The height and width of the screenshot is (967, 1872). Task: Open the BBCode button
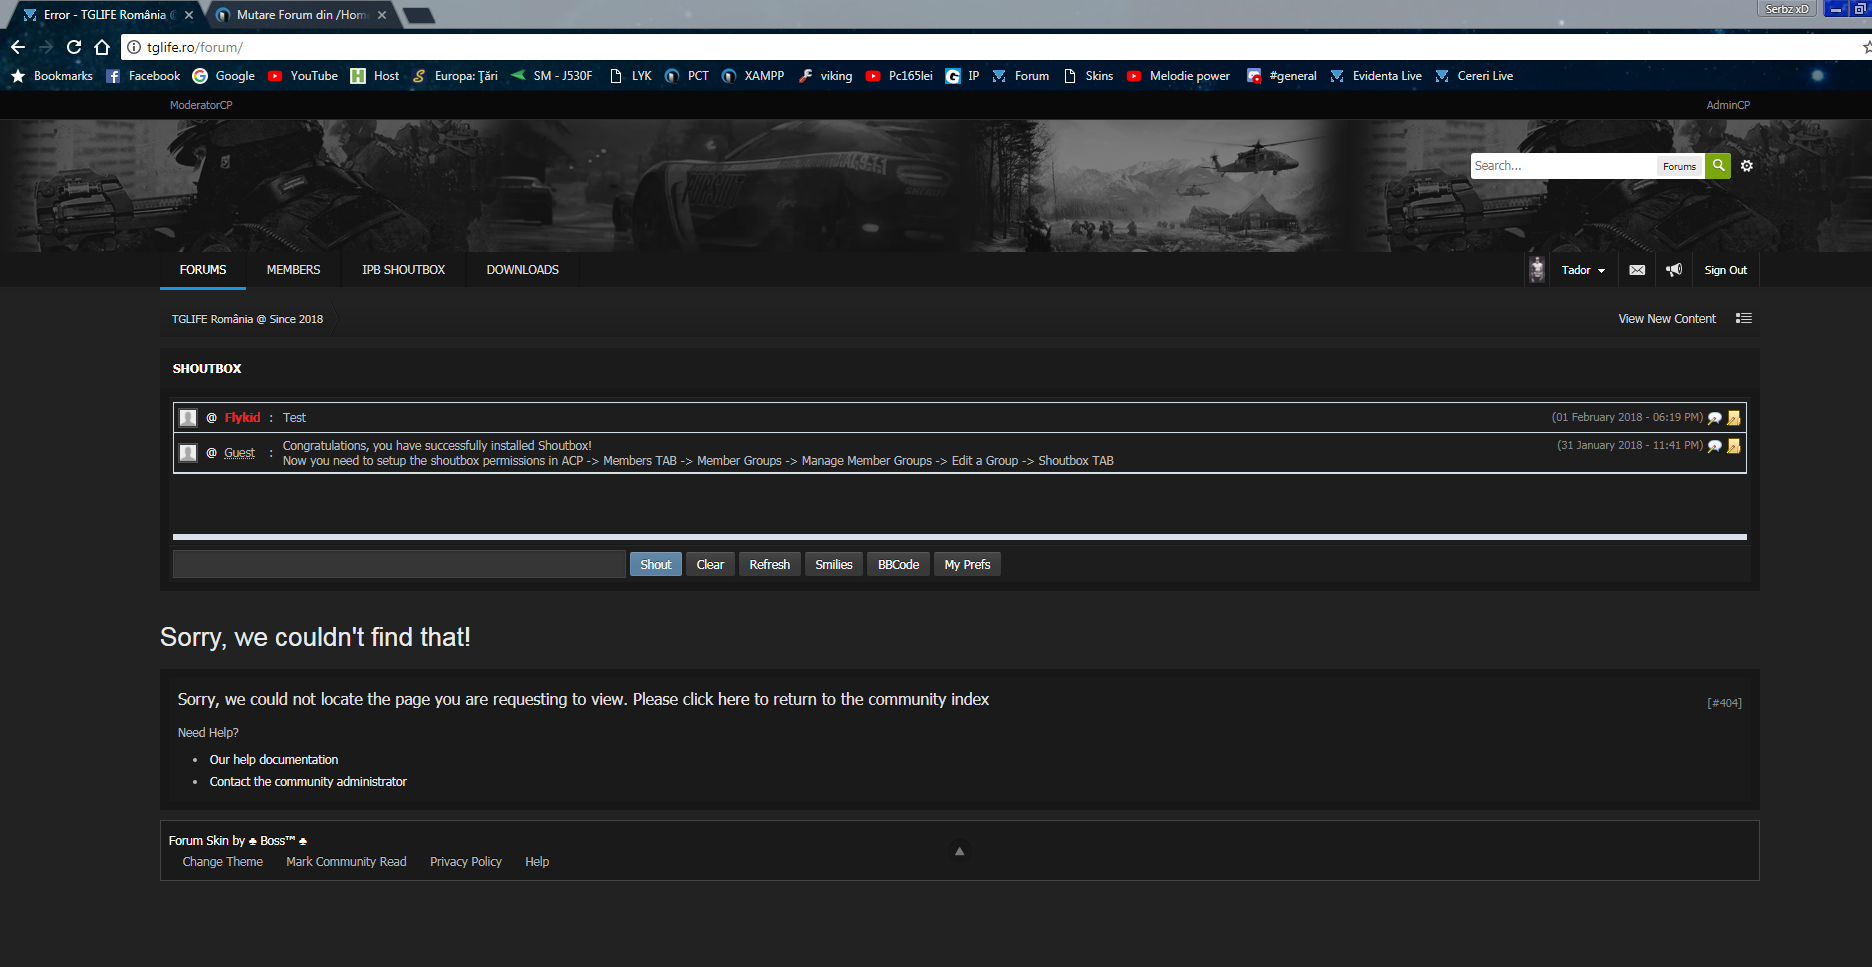[x=899, y=564]
